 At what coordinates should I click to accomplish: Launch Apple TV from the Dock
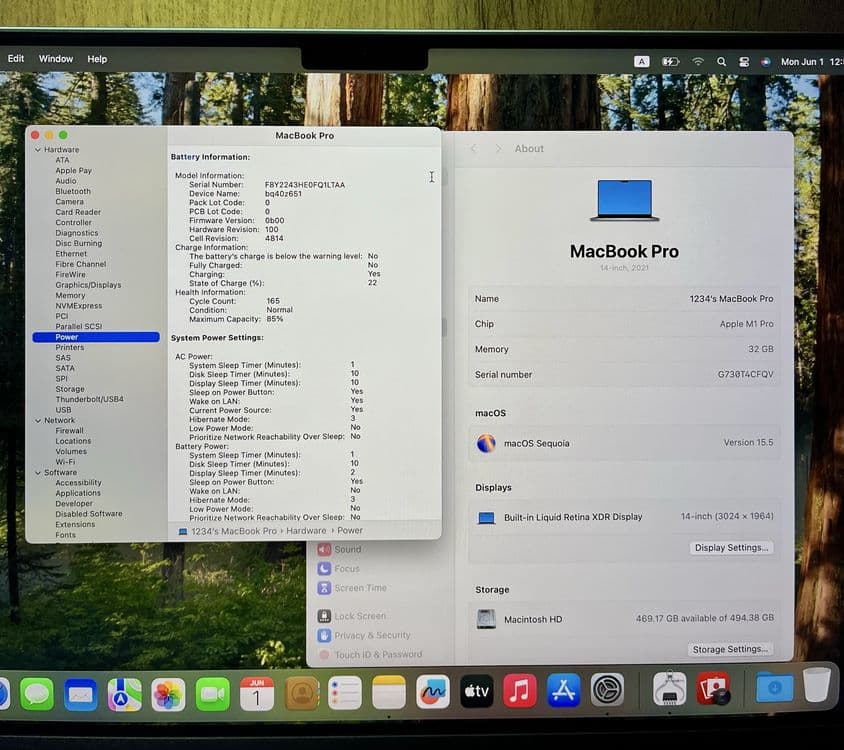[476, 691]
